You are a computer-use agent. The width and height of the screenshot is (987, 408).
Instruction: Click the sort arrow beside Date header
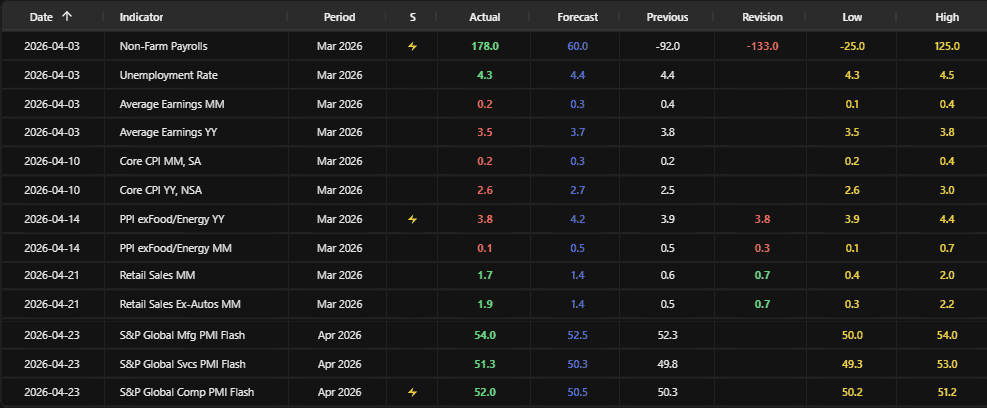pos(67,17)
